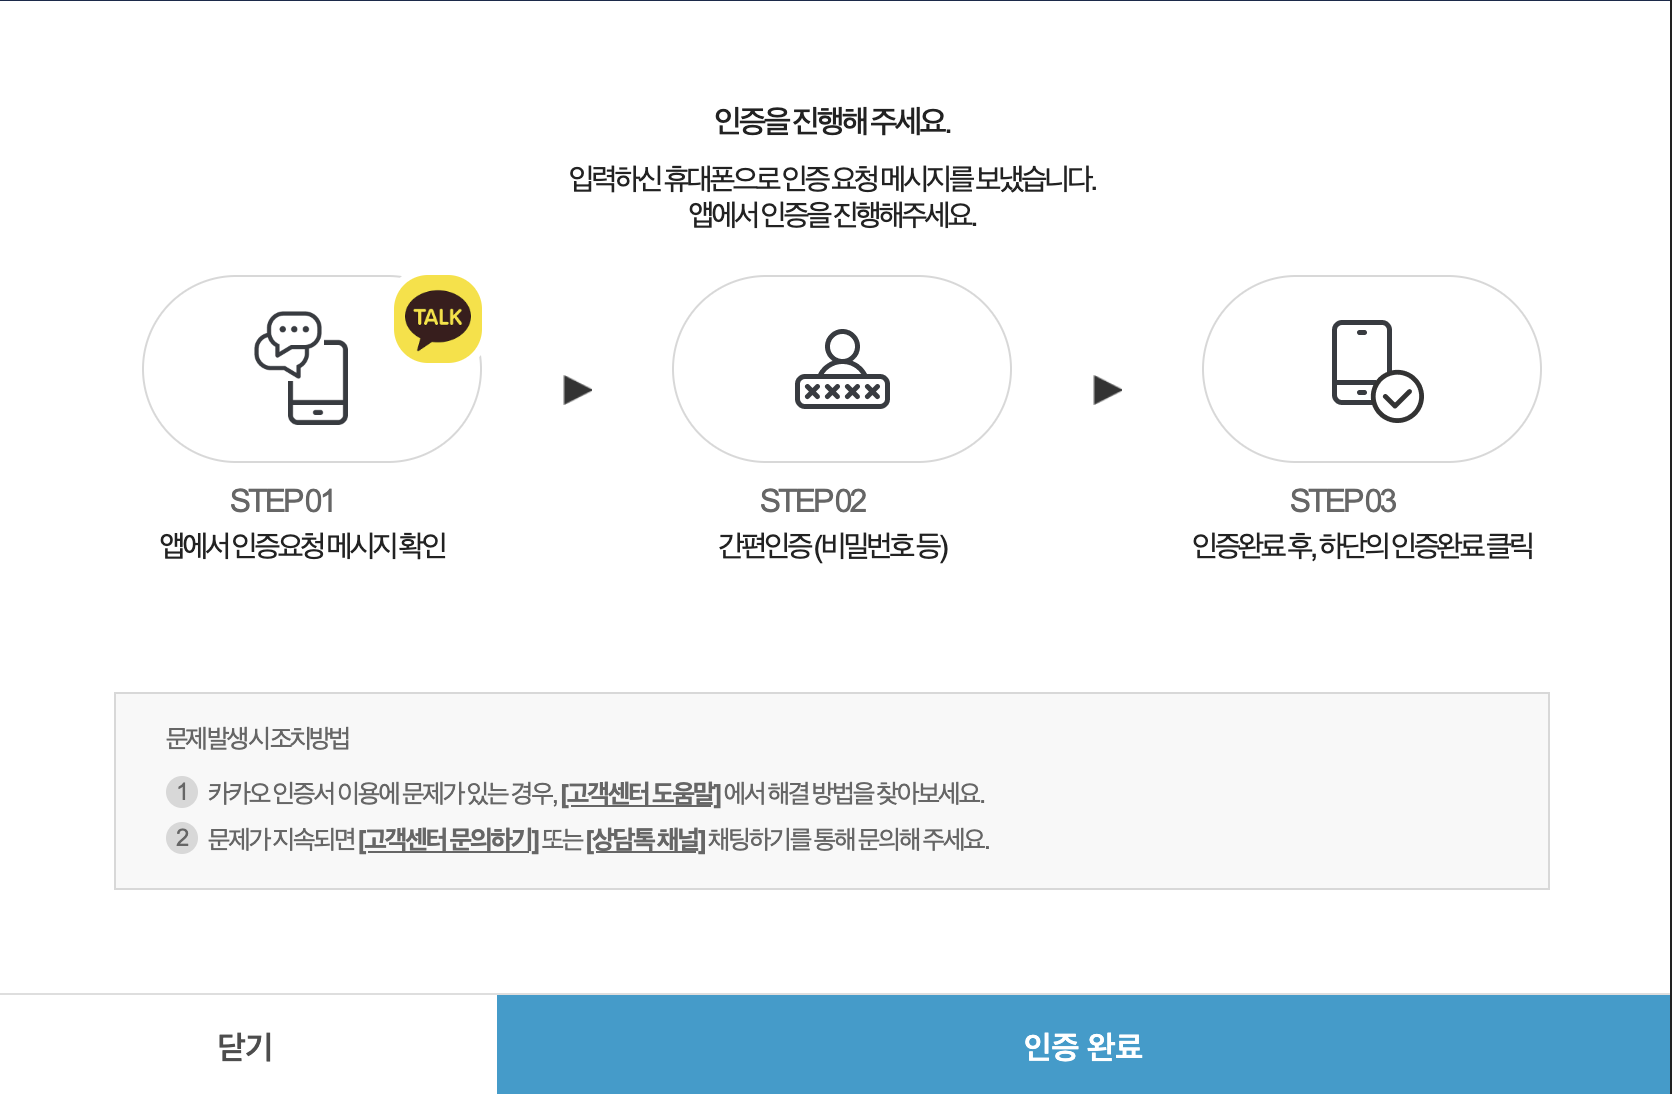
Task: Click the arrow between STEP 02 and STEP 03
Action: click(x=1107, y=391)
